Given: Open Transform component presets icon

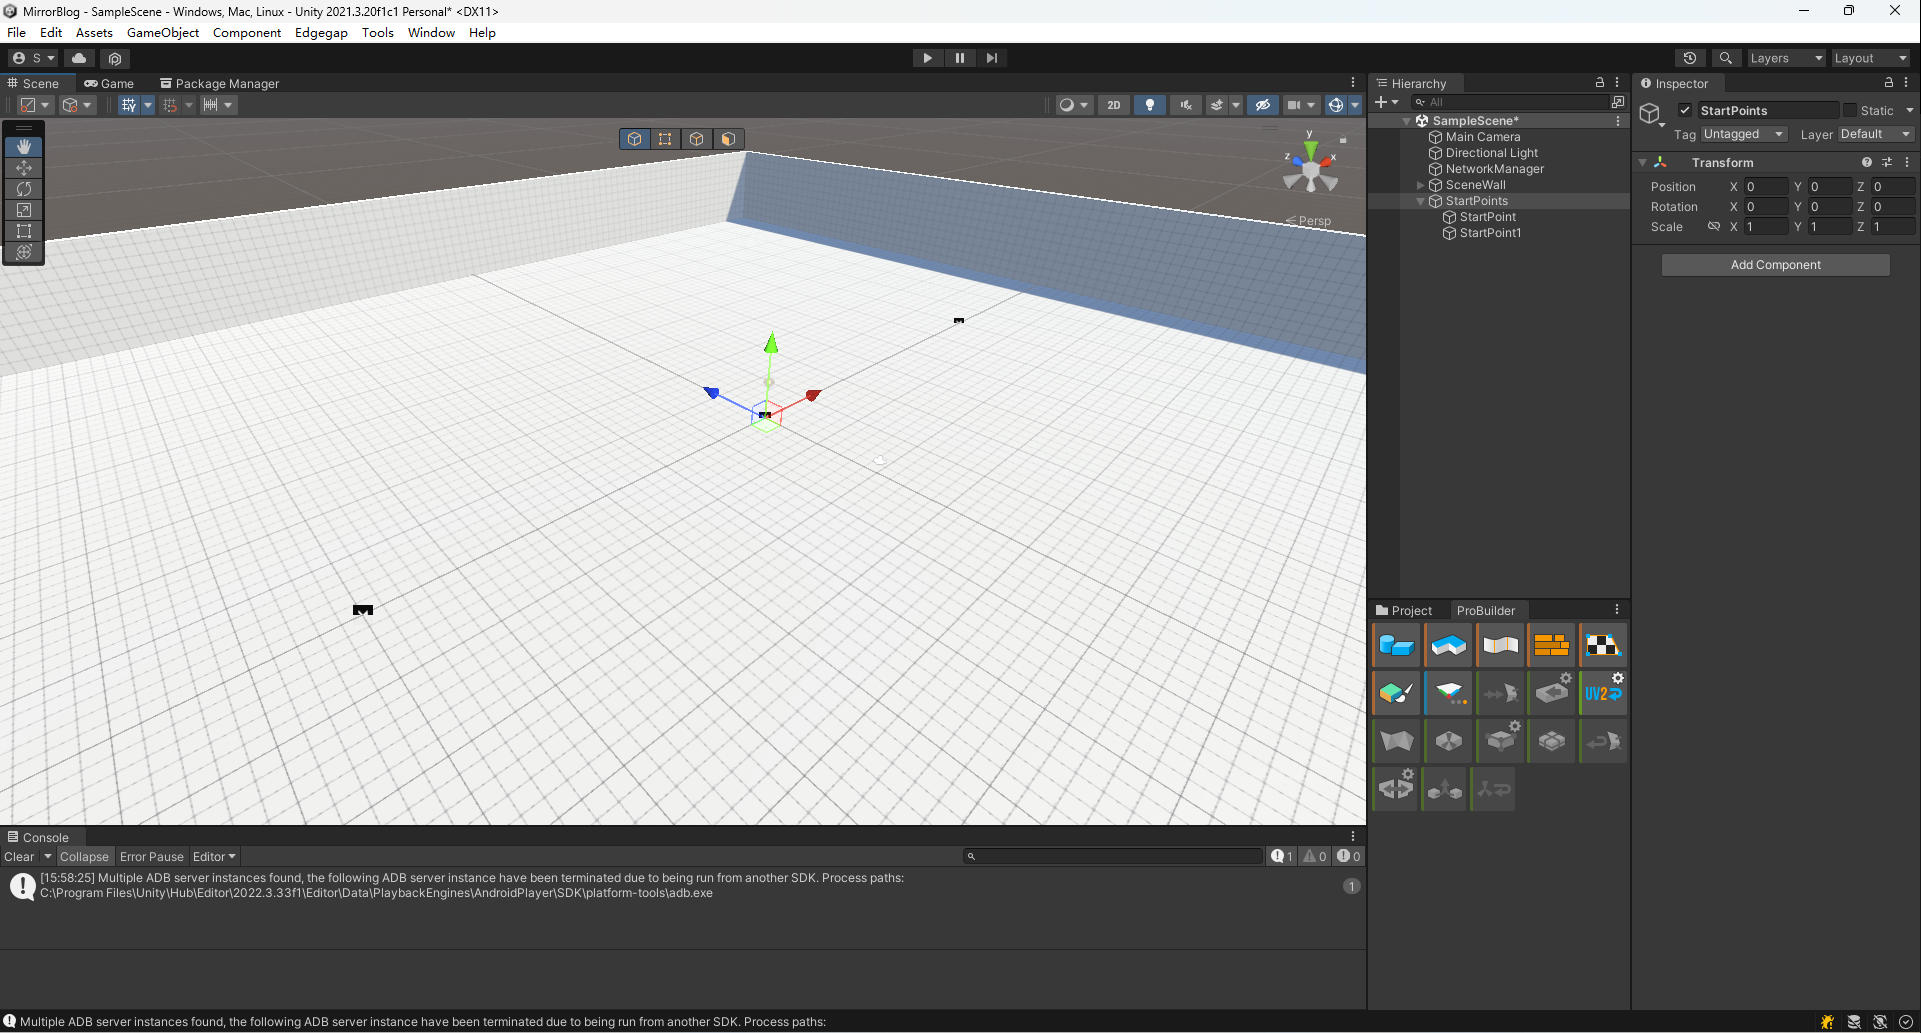Looking at the screenshot, I should pyautogui.click(x=1887, y=162).
